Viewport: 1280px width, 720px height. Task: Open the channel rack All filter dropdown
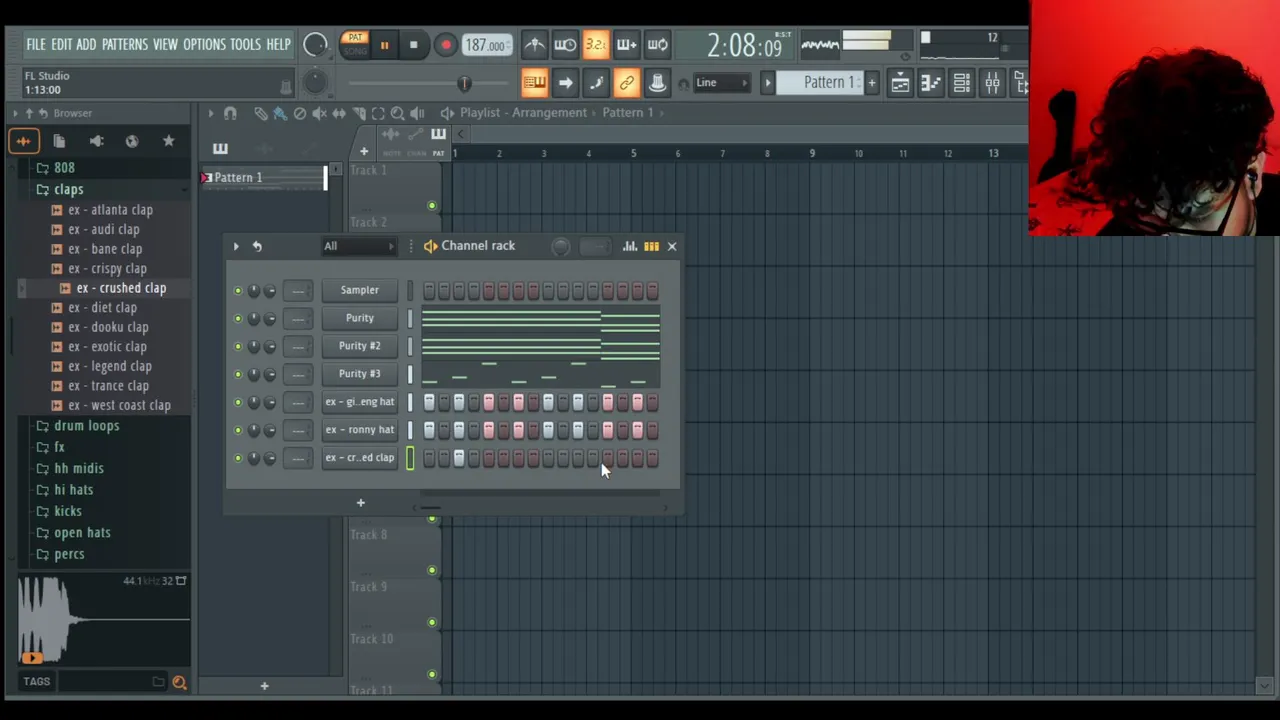[358, 246]
